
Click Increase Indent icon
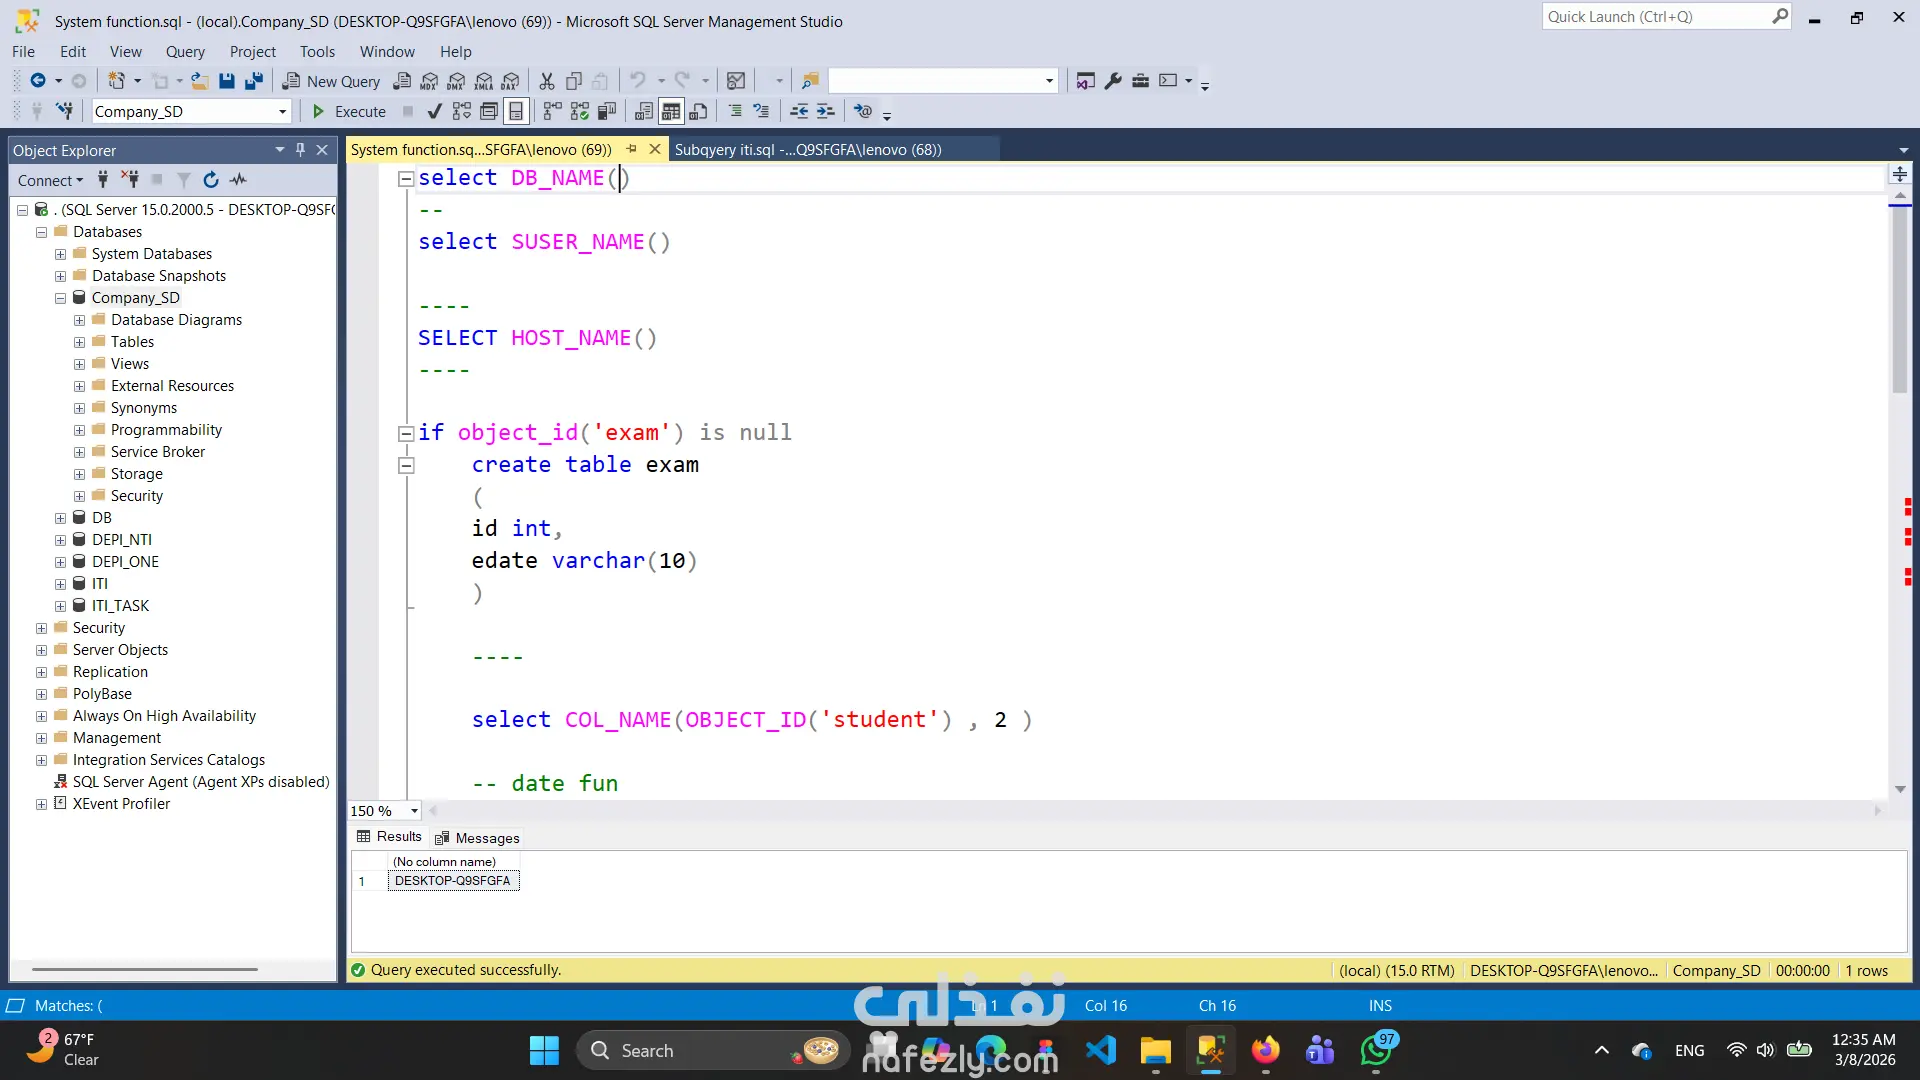coord(825,111)
